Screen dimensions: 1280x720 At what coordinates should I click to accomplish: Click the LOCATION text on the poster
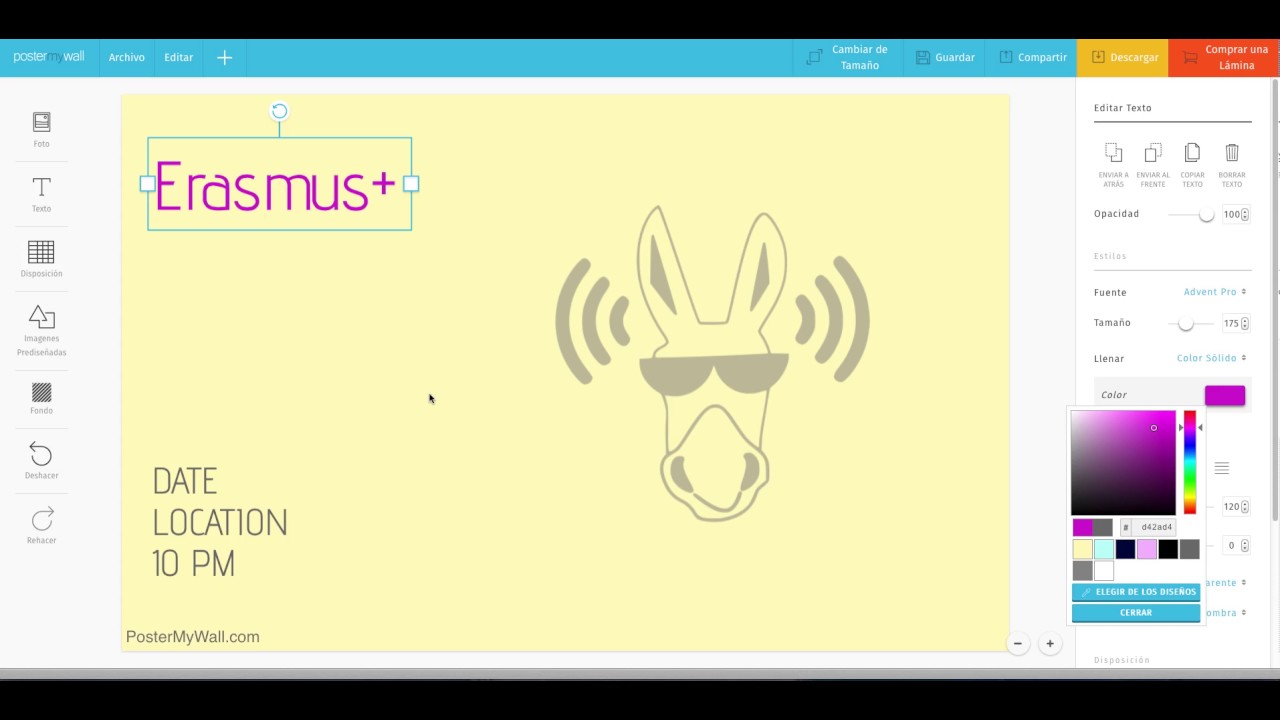coord(220,523)
